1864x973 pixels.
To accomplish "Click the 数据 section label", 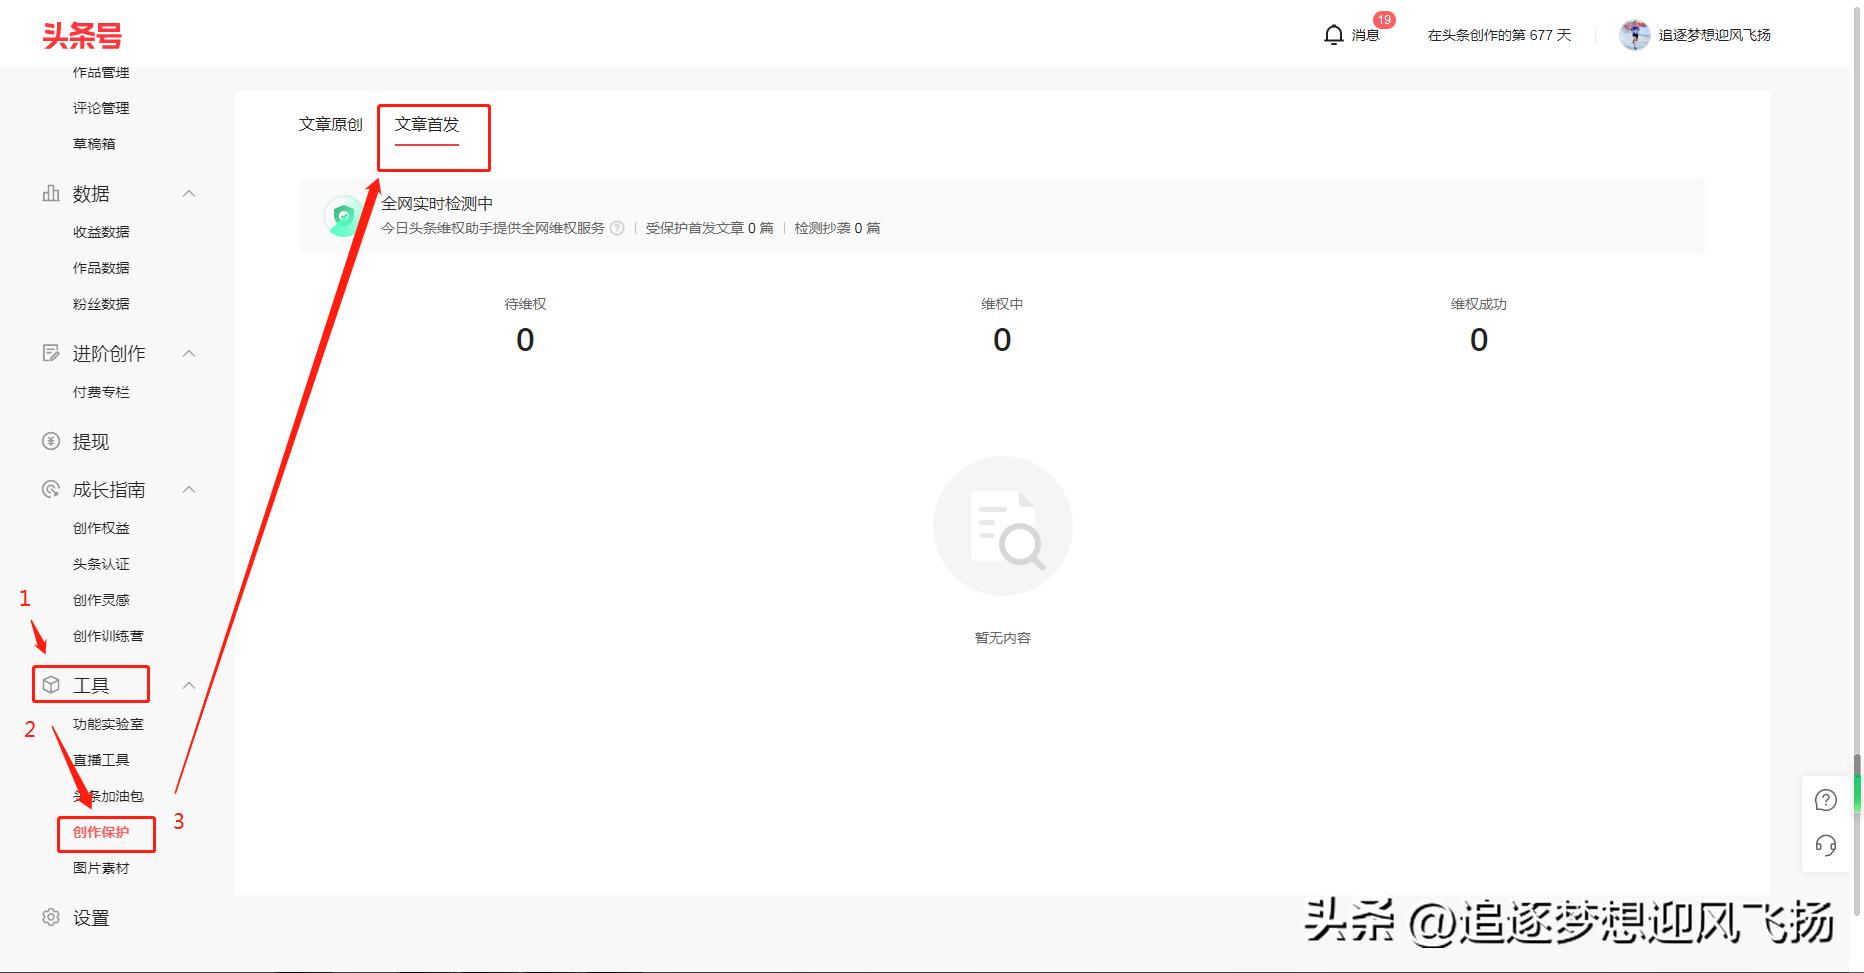I will coord(91,194).
